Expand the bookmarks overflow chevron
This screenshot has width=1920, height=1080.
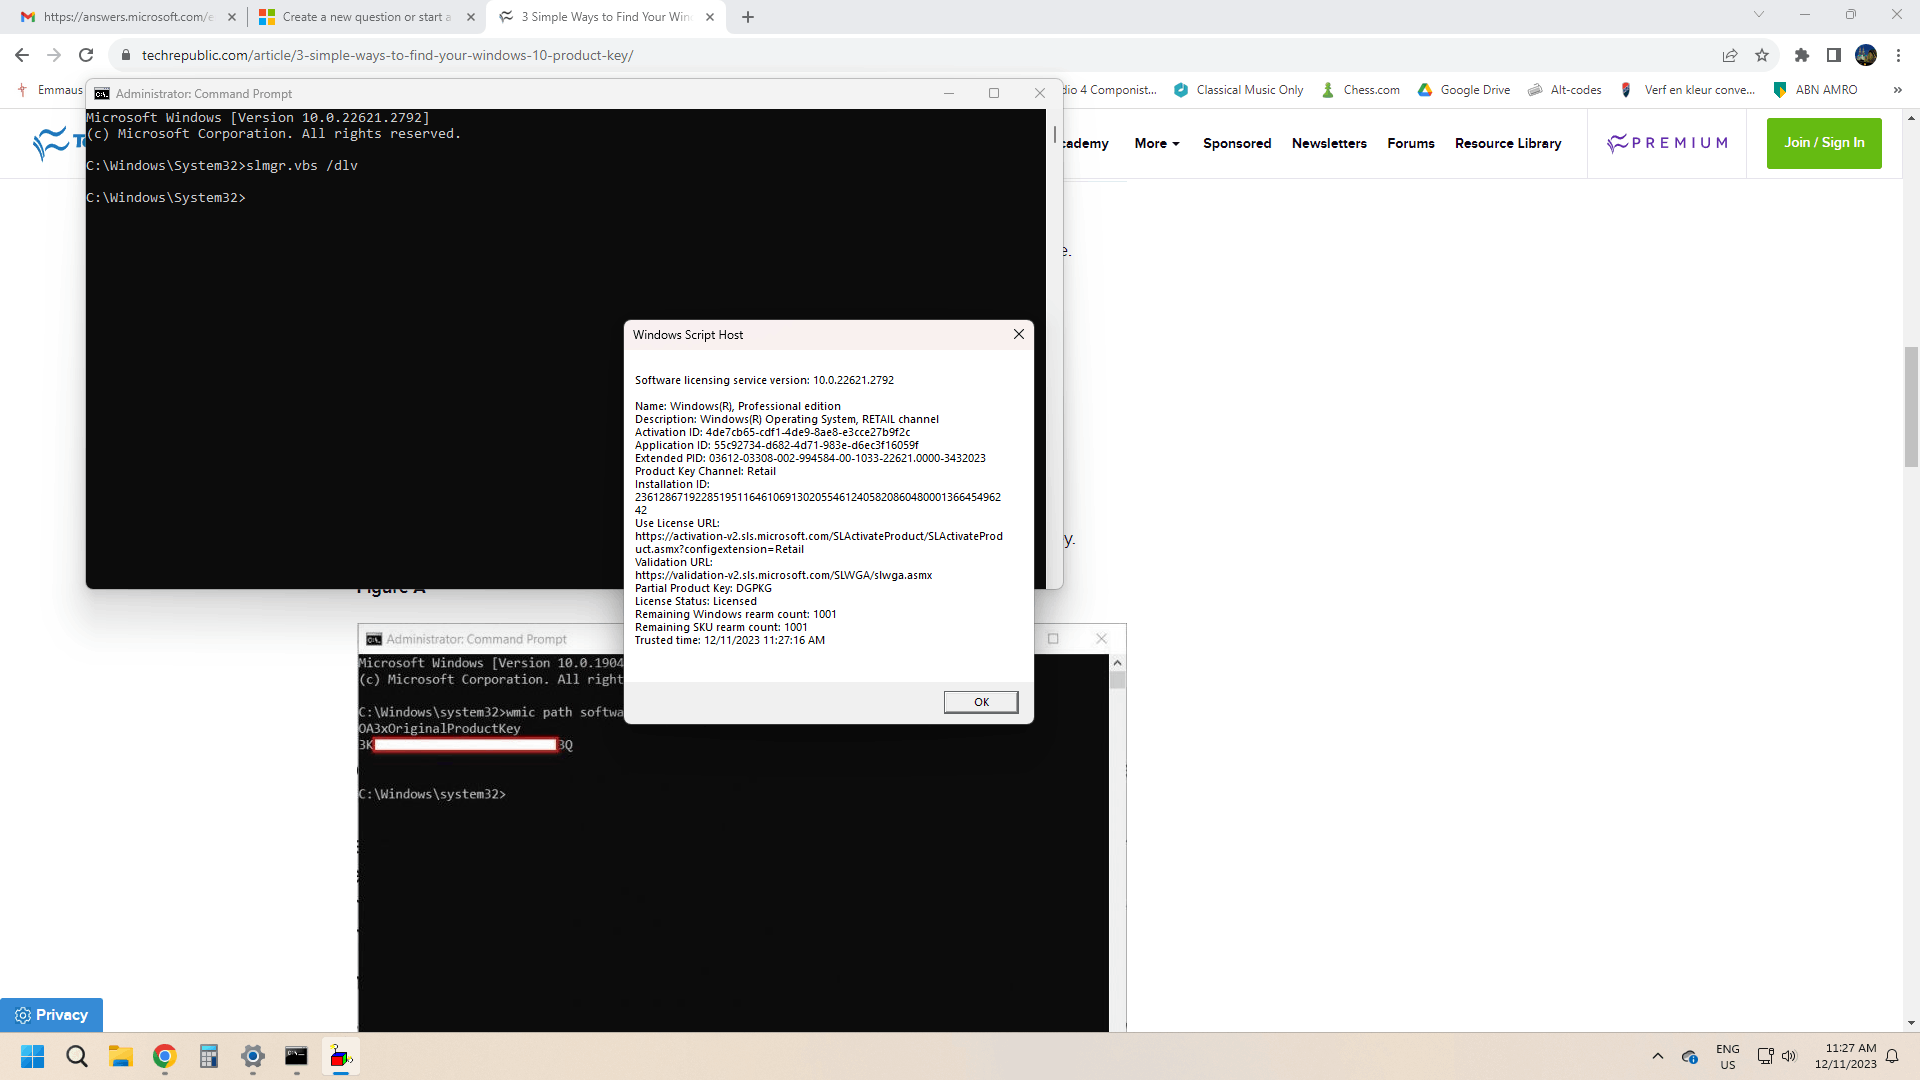click(x=1897, y=90)
